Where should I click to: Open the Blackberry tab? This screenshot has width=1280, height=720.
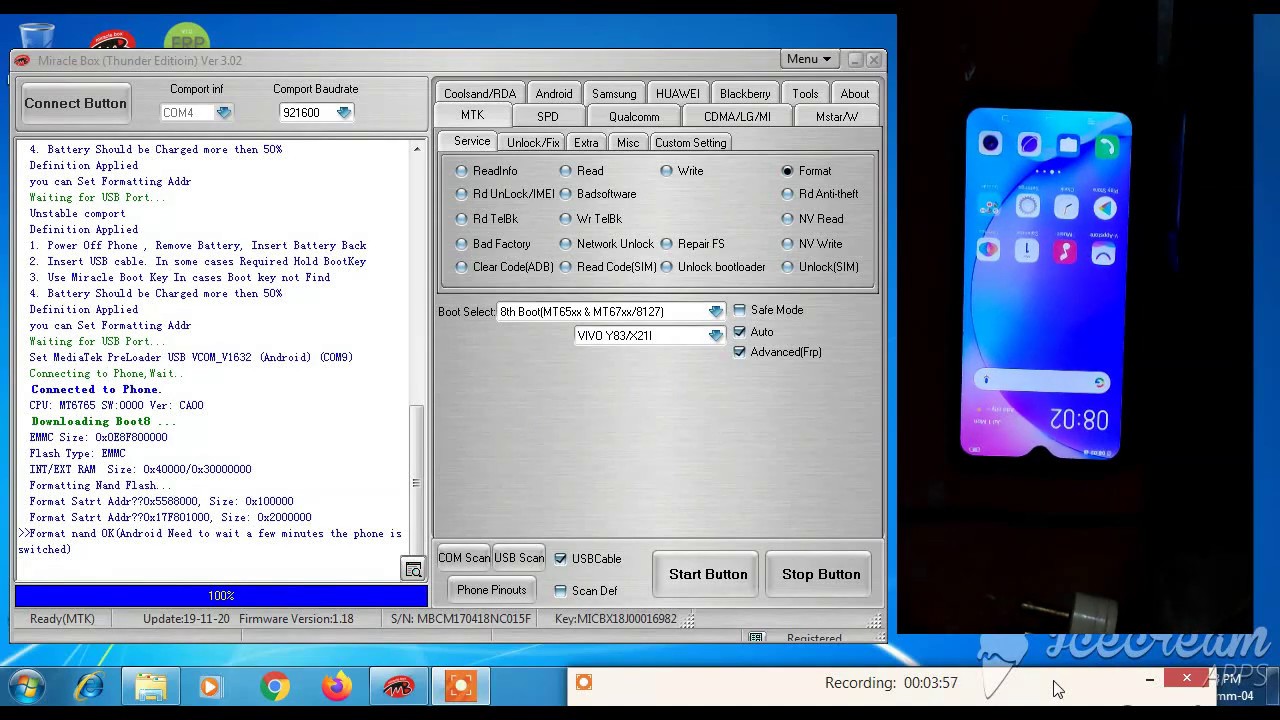(x=745, y=94)
